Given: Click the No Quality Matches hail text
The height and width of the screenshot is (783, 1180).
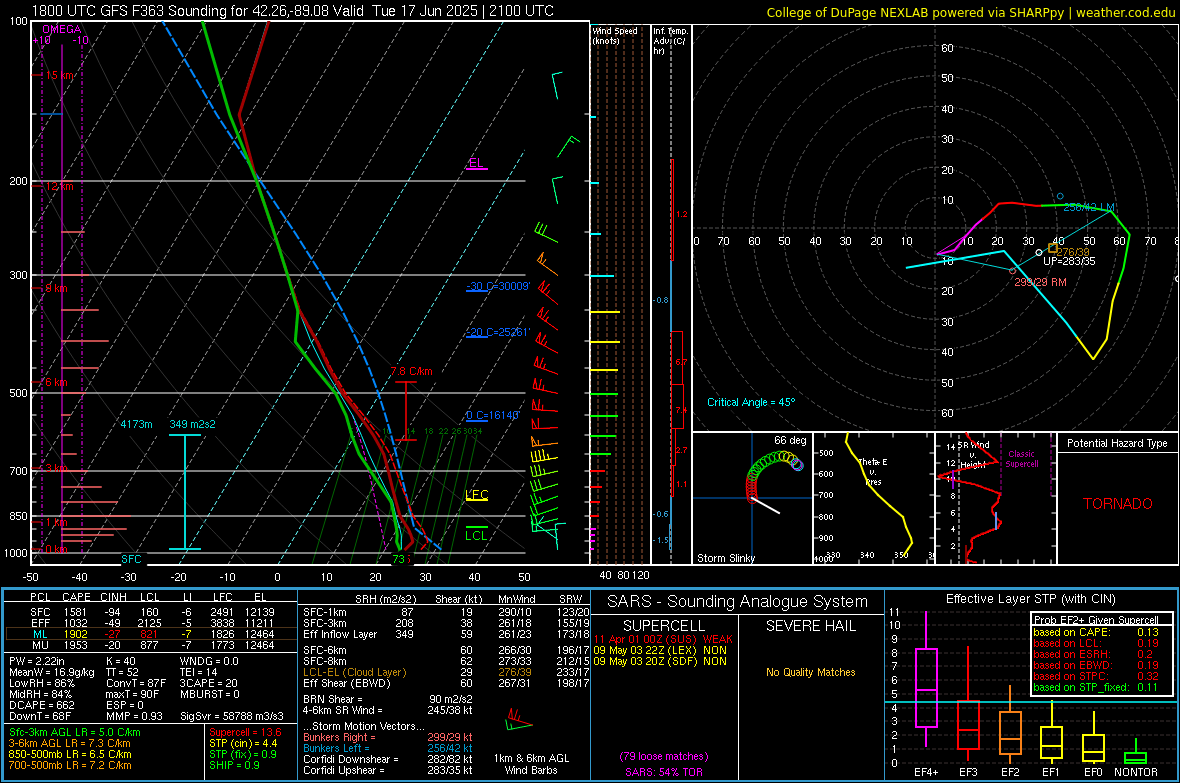Looking at the screenshot, I should pyautogui.click(x=810, y=672).
